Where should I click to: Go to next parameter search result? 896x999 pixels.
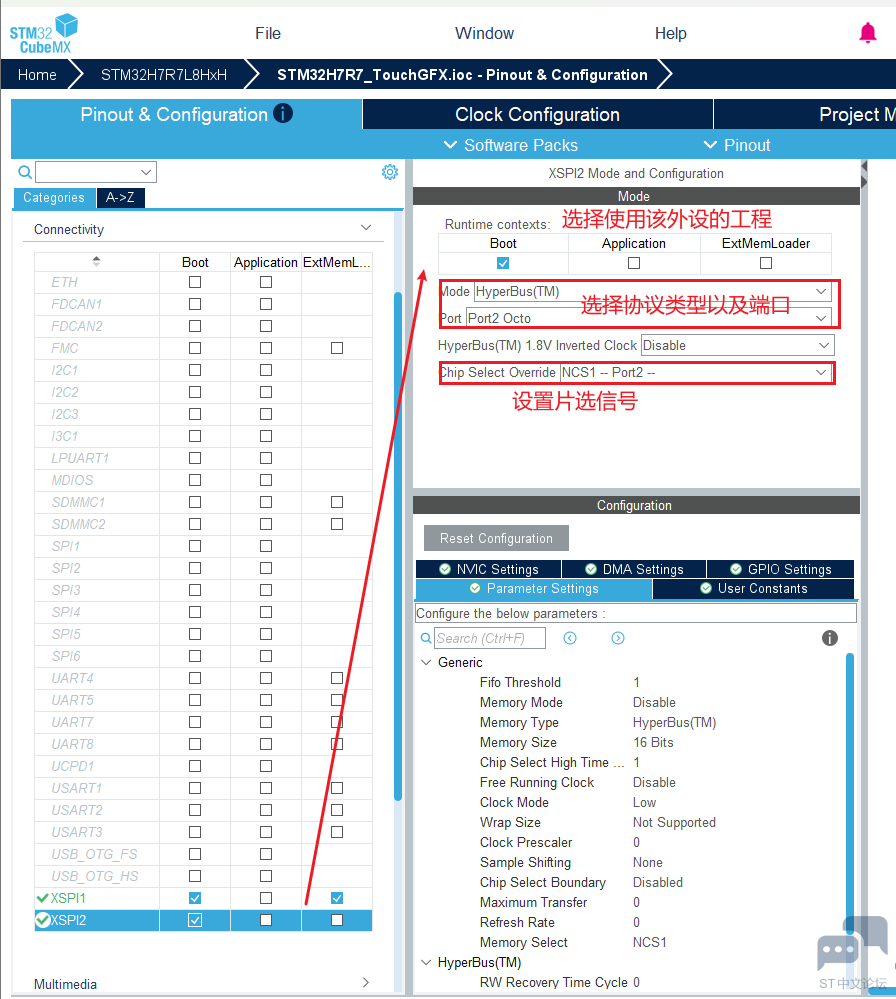618,638
